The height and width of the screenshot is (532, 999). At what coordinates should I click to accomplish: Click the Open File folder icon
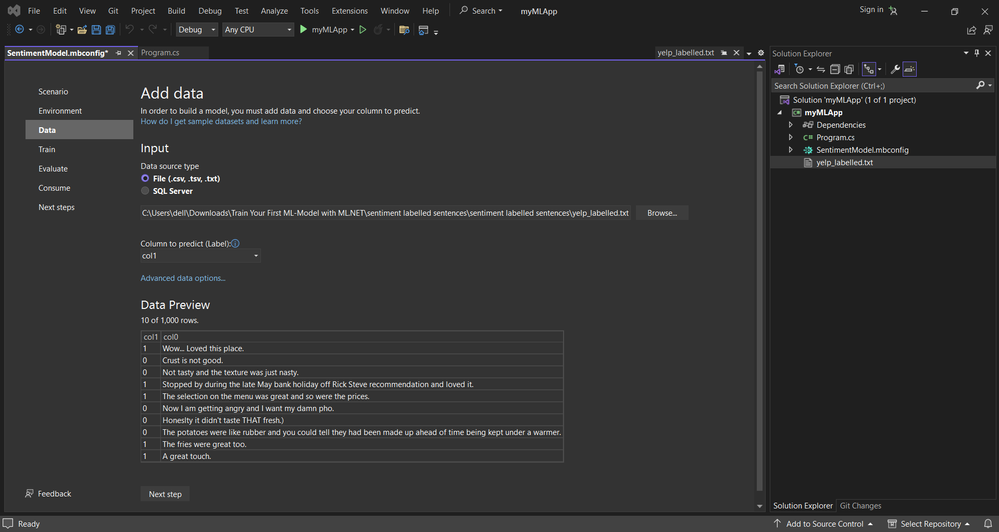coord(82,29)
